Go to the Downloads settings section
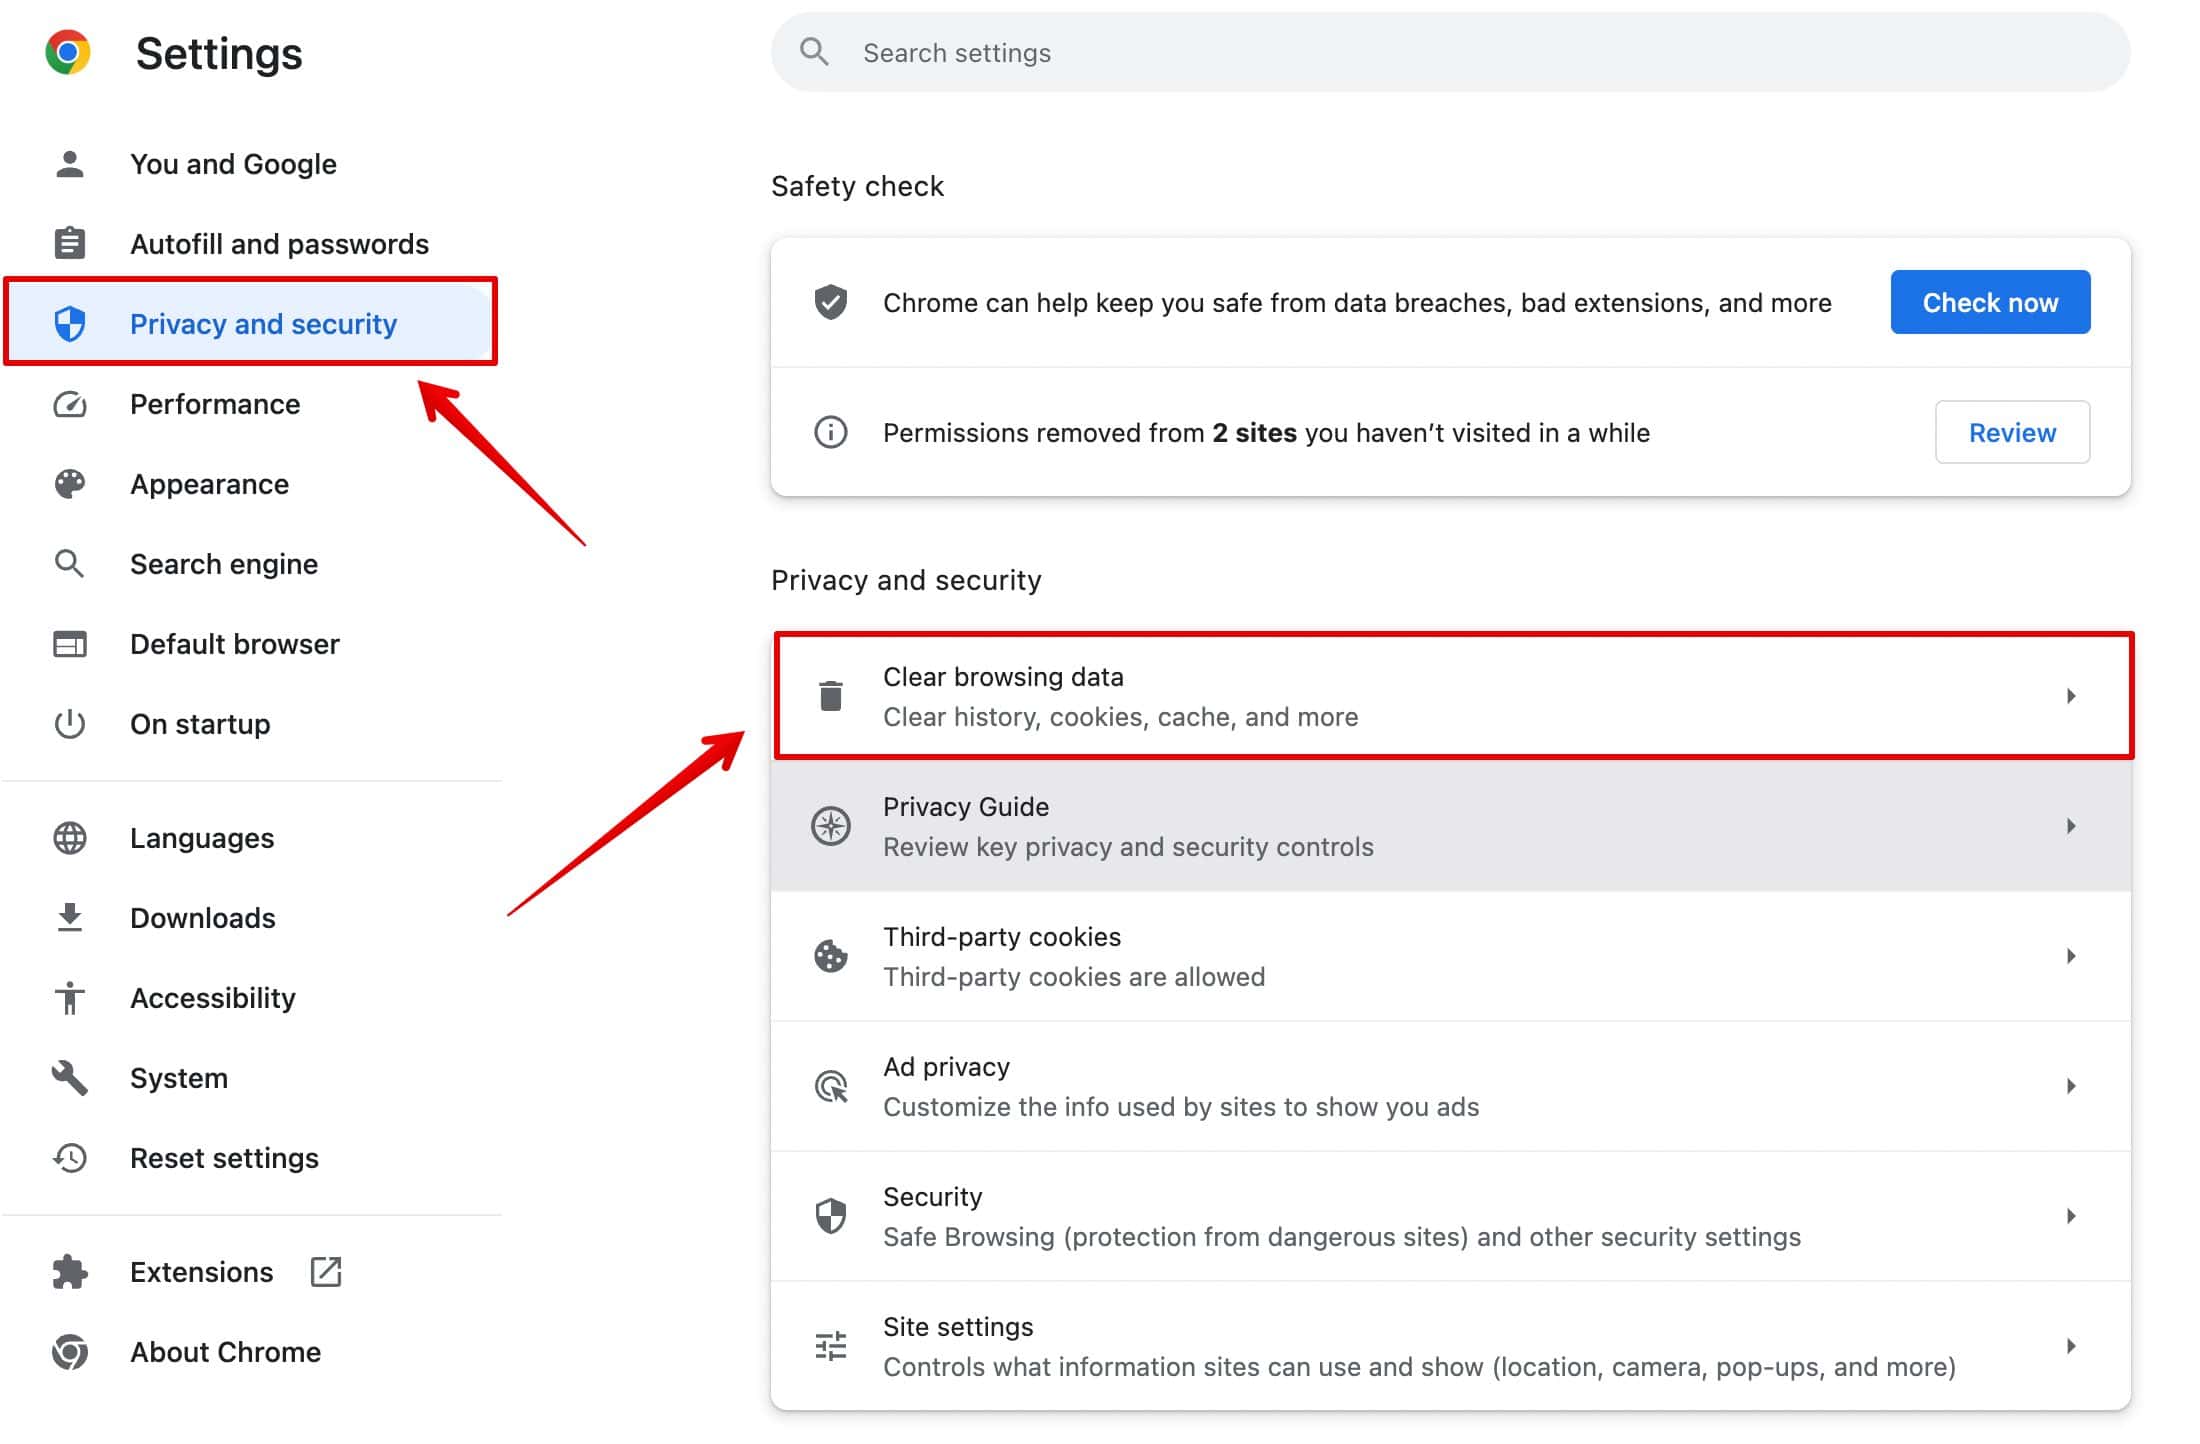 click(x=203, y=918)
